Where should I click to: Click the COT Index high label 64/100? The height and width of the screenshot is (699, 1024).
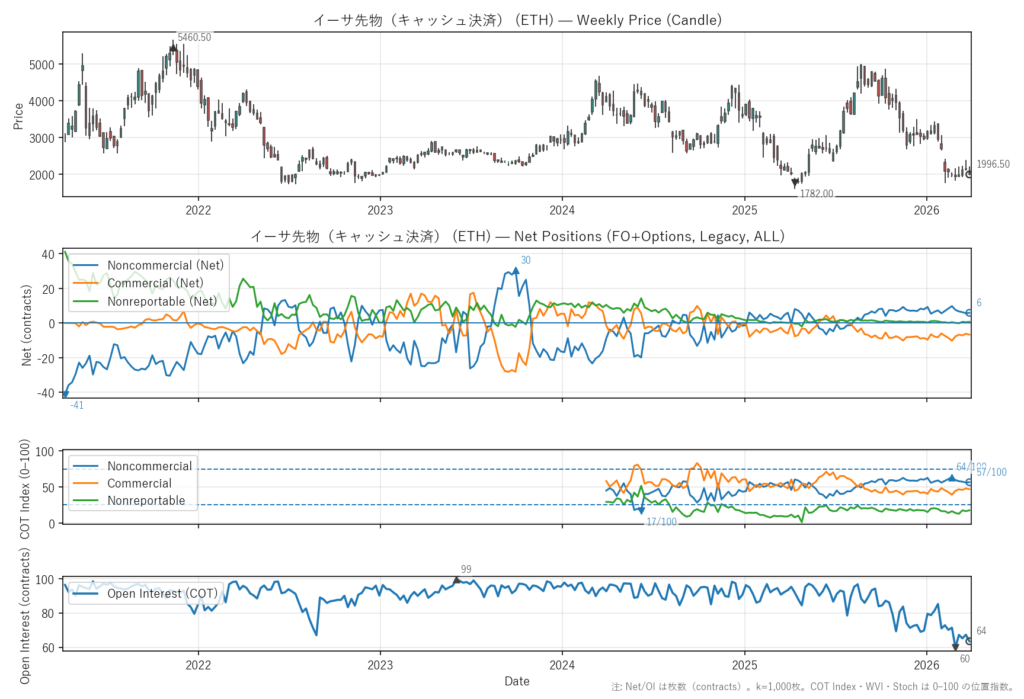970,467
